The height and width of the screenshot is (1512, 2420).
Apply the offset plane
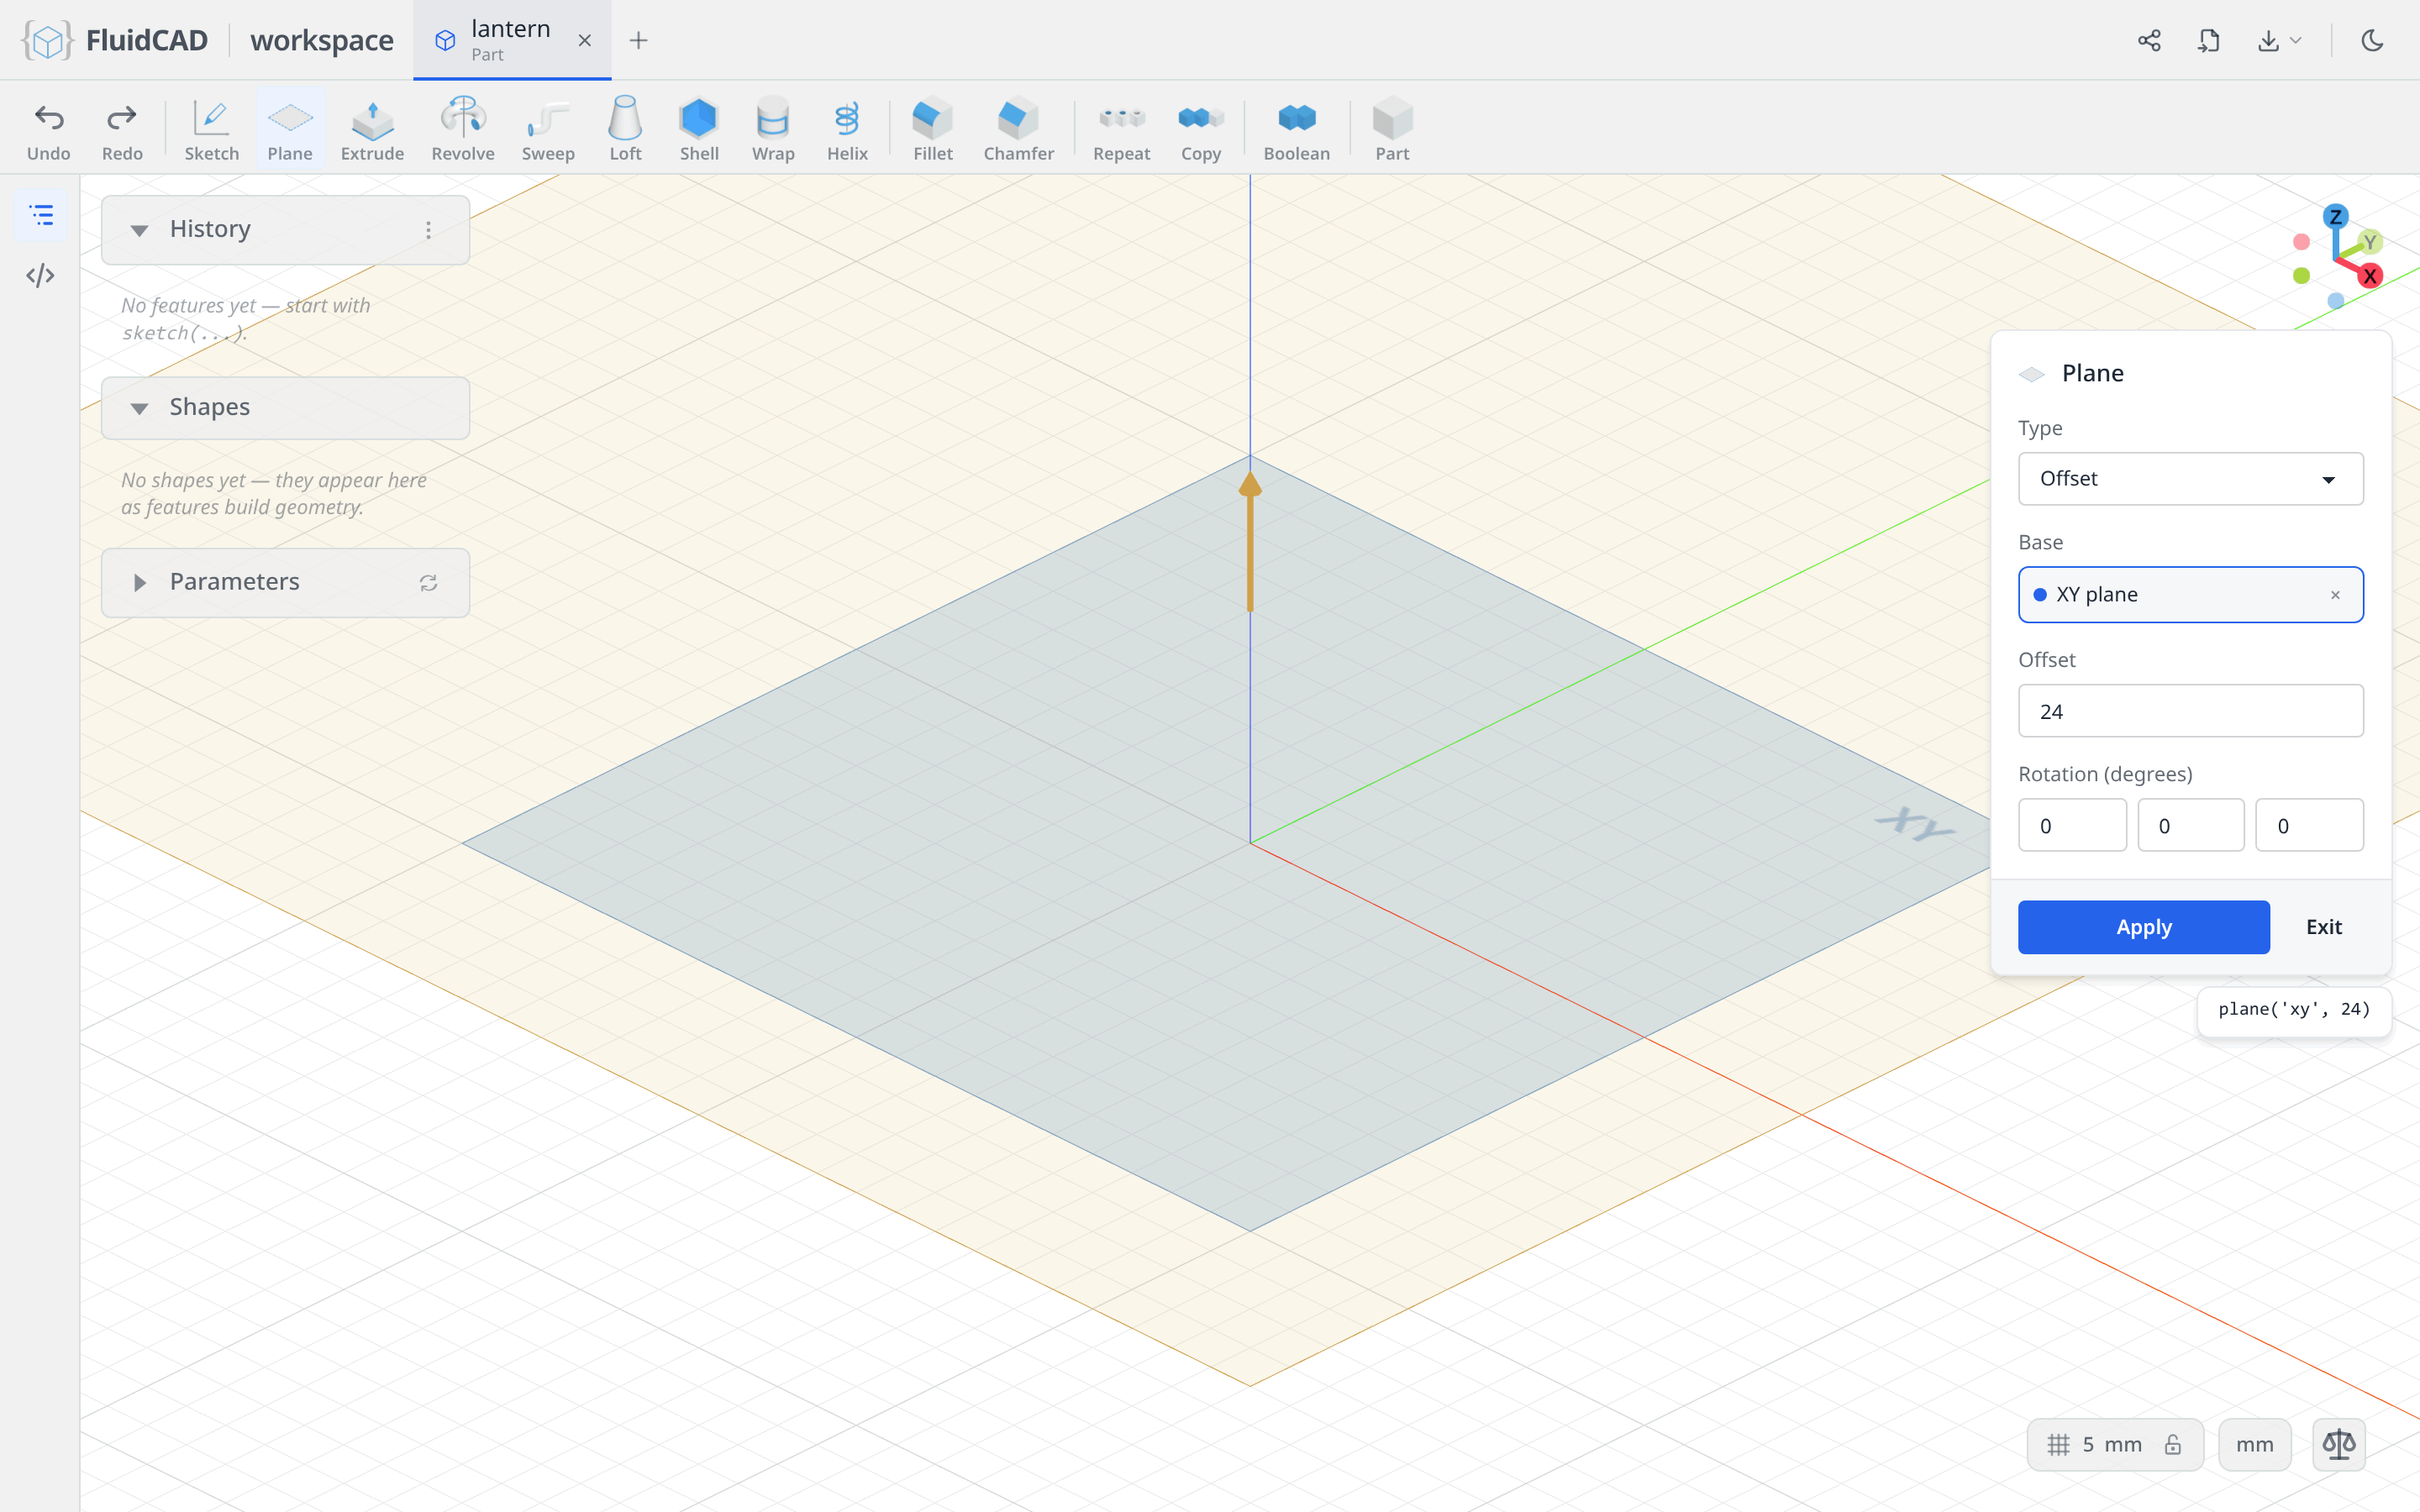(2143, 927)
